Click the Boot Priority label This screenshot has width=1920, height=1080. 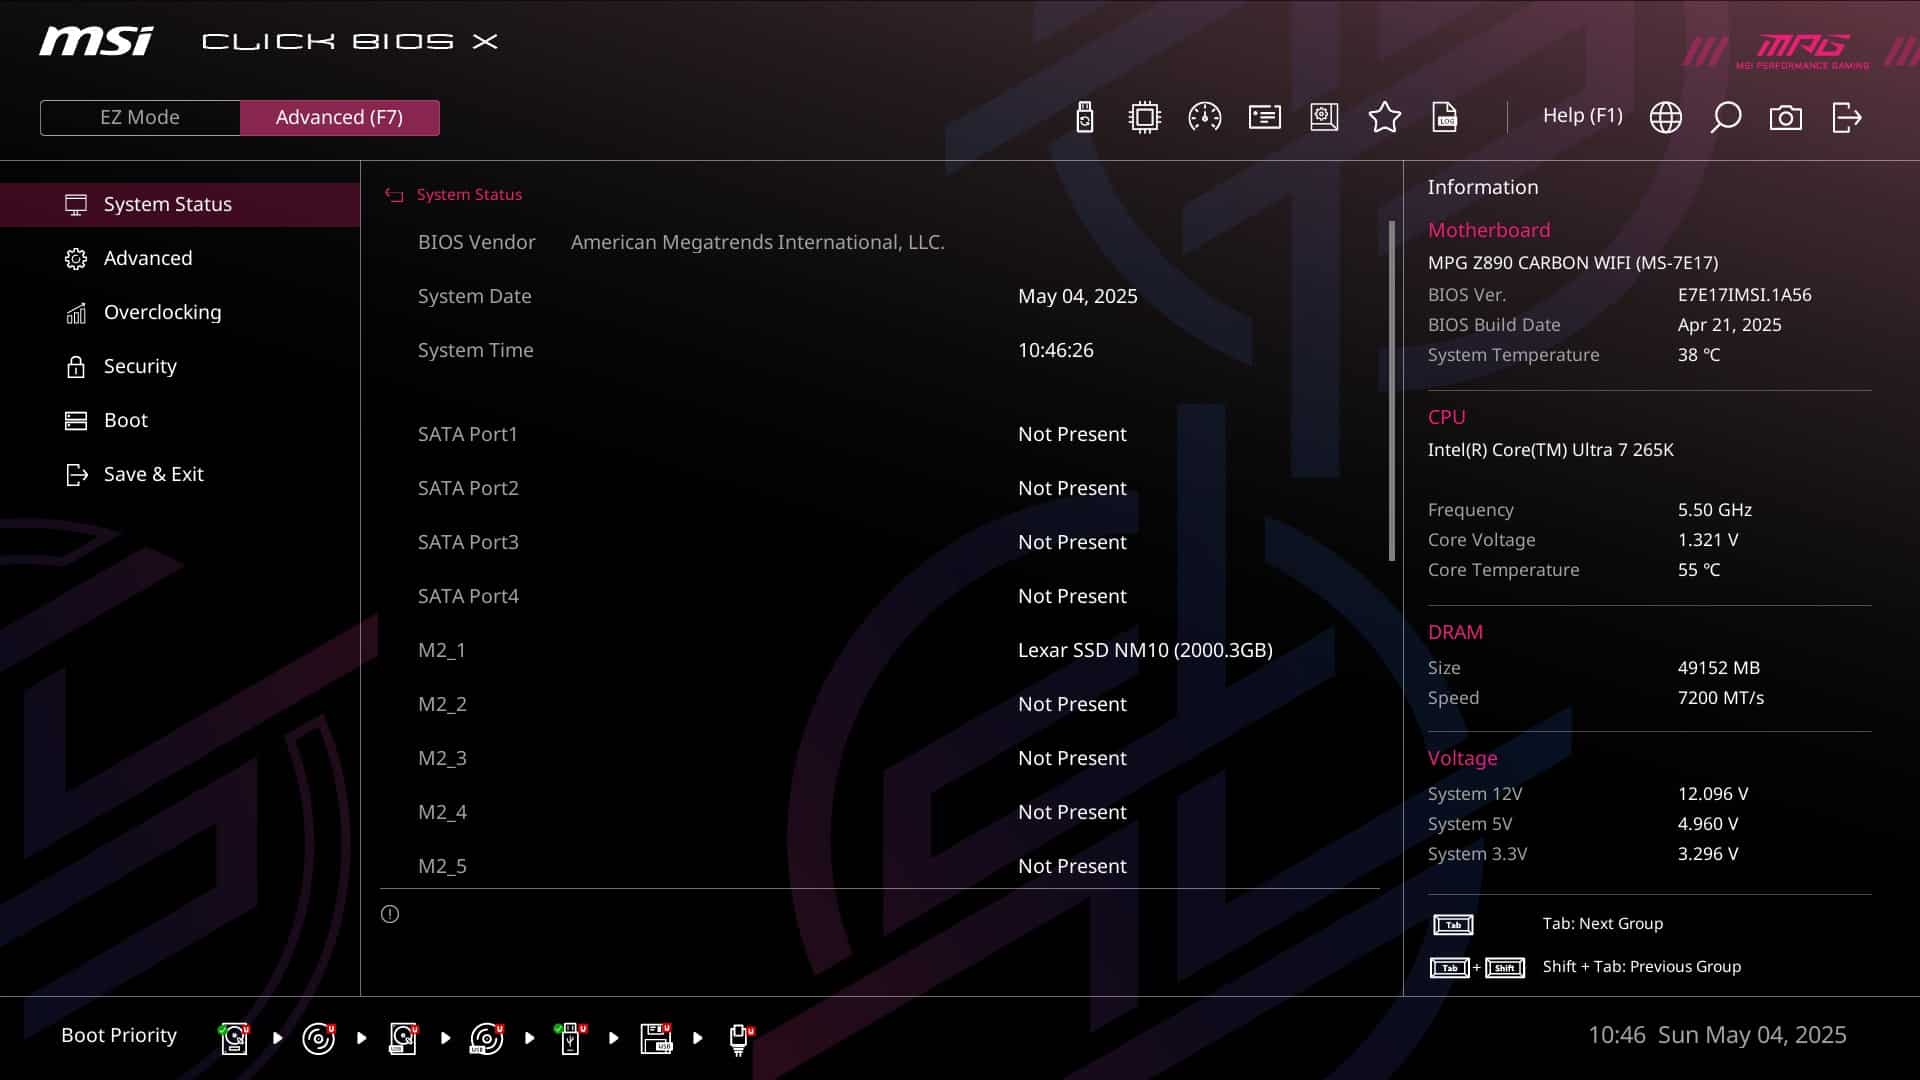pyautogui.click(x=119, y=1036)
